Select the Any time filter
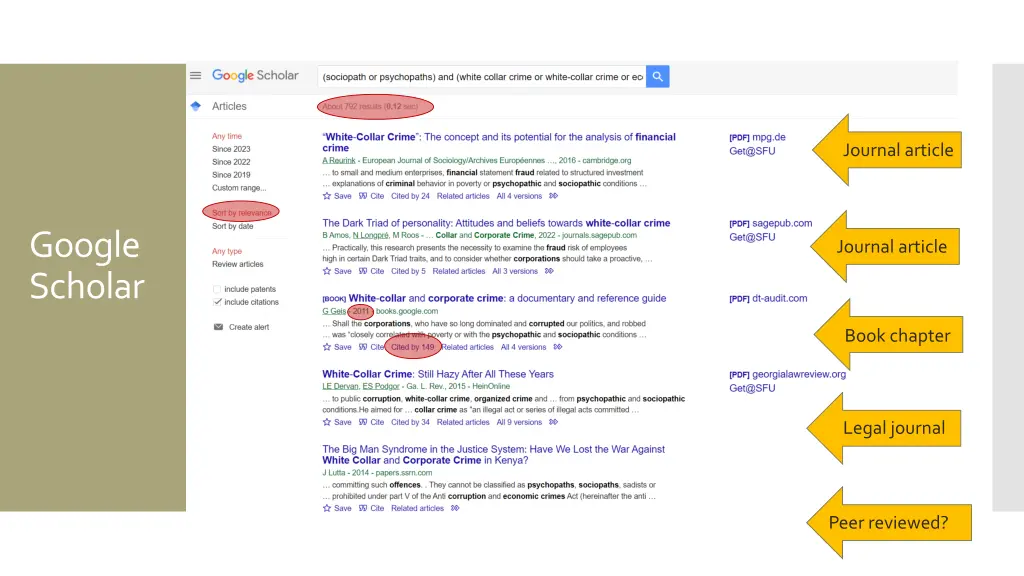Image resolution: width=1024 pixels, height=576 pixels. click(227, 136)
